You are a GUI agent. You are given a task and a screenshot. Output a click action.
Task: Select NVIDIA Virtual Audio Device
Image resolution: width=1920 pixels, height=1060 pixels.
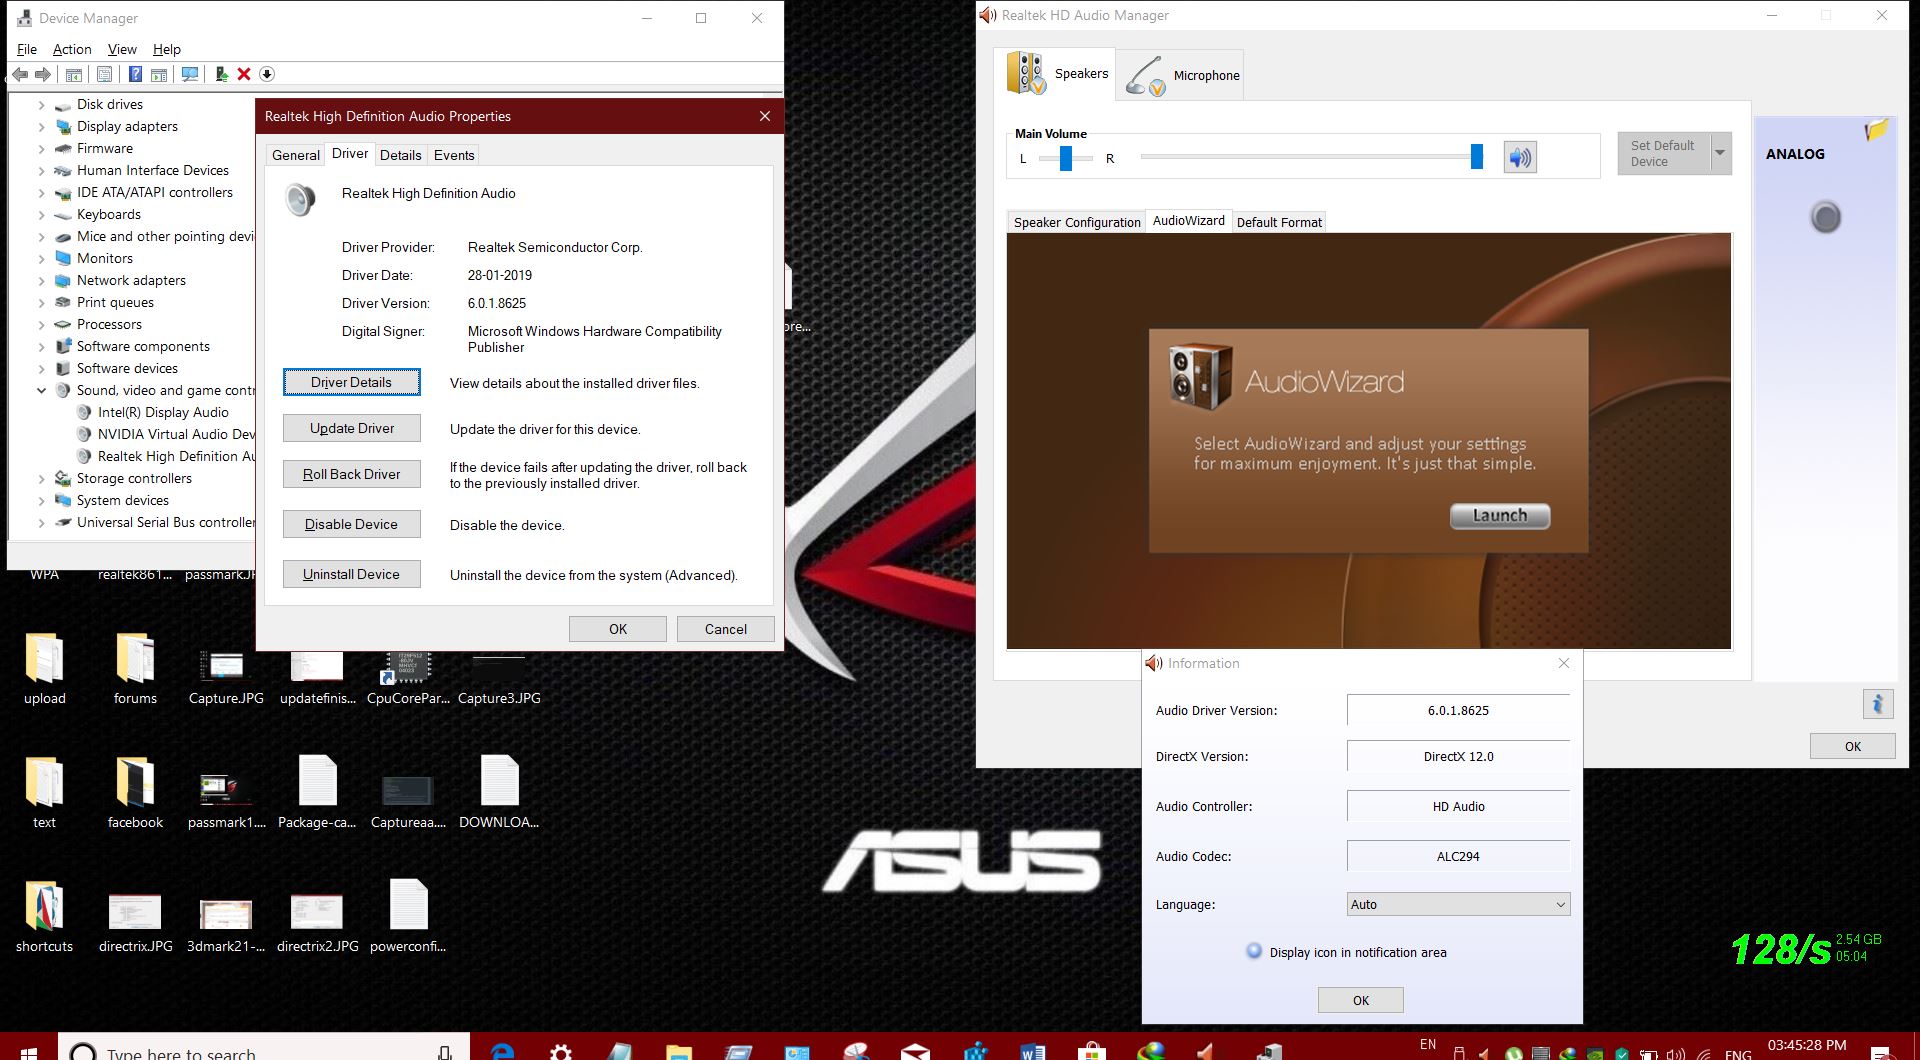click(176, 434)
